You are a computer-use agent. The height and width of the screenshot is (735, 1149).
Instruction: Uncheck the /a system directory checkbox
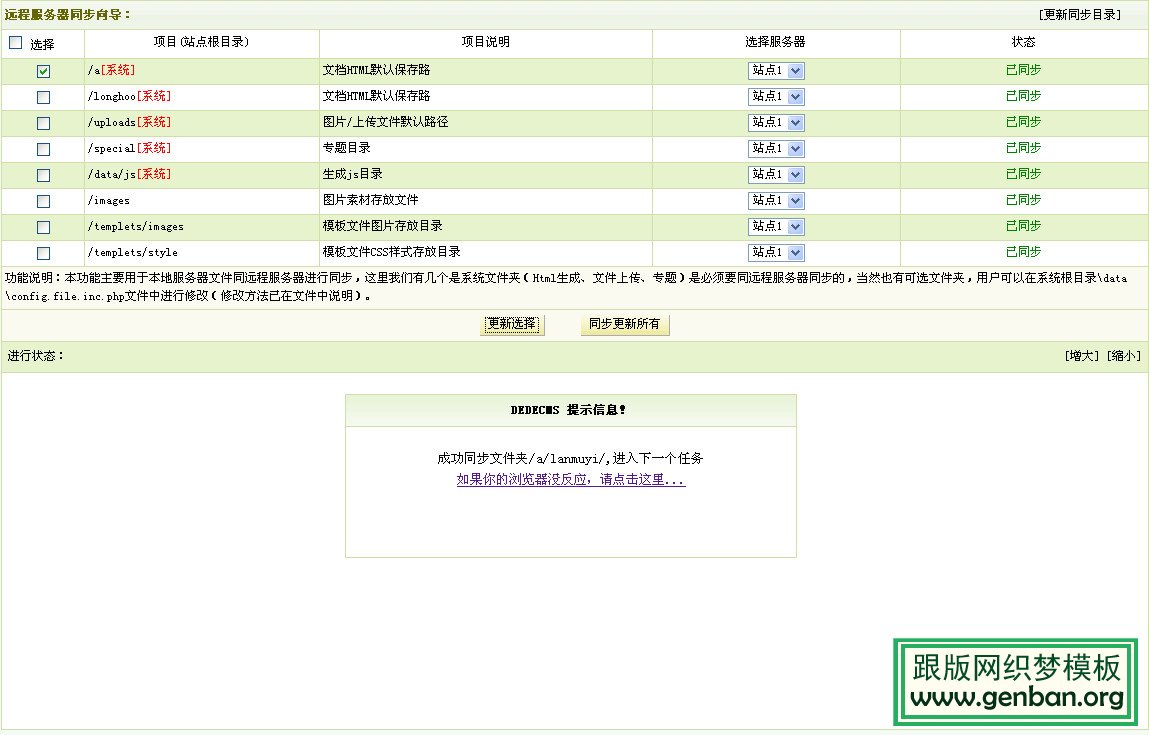click(x=43, y=71)
